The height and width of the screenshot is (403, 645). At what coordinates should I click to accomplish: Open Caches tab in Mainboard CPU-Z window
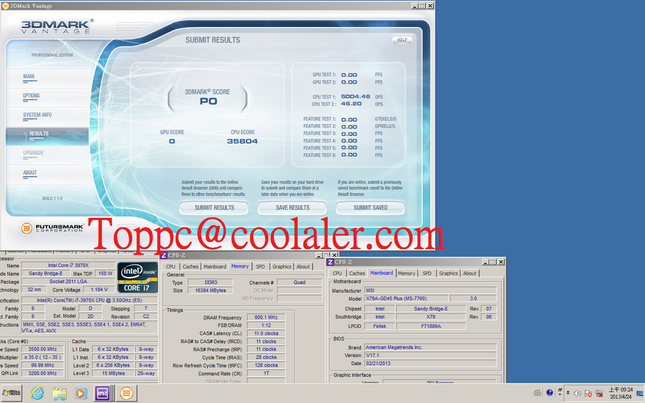(x=357, y=273)
